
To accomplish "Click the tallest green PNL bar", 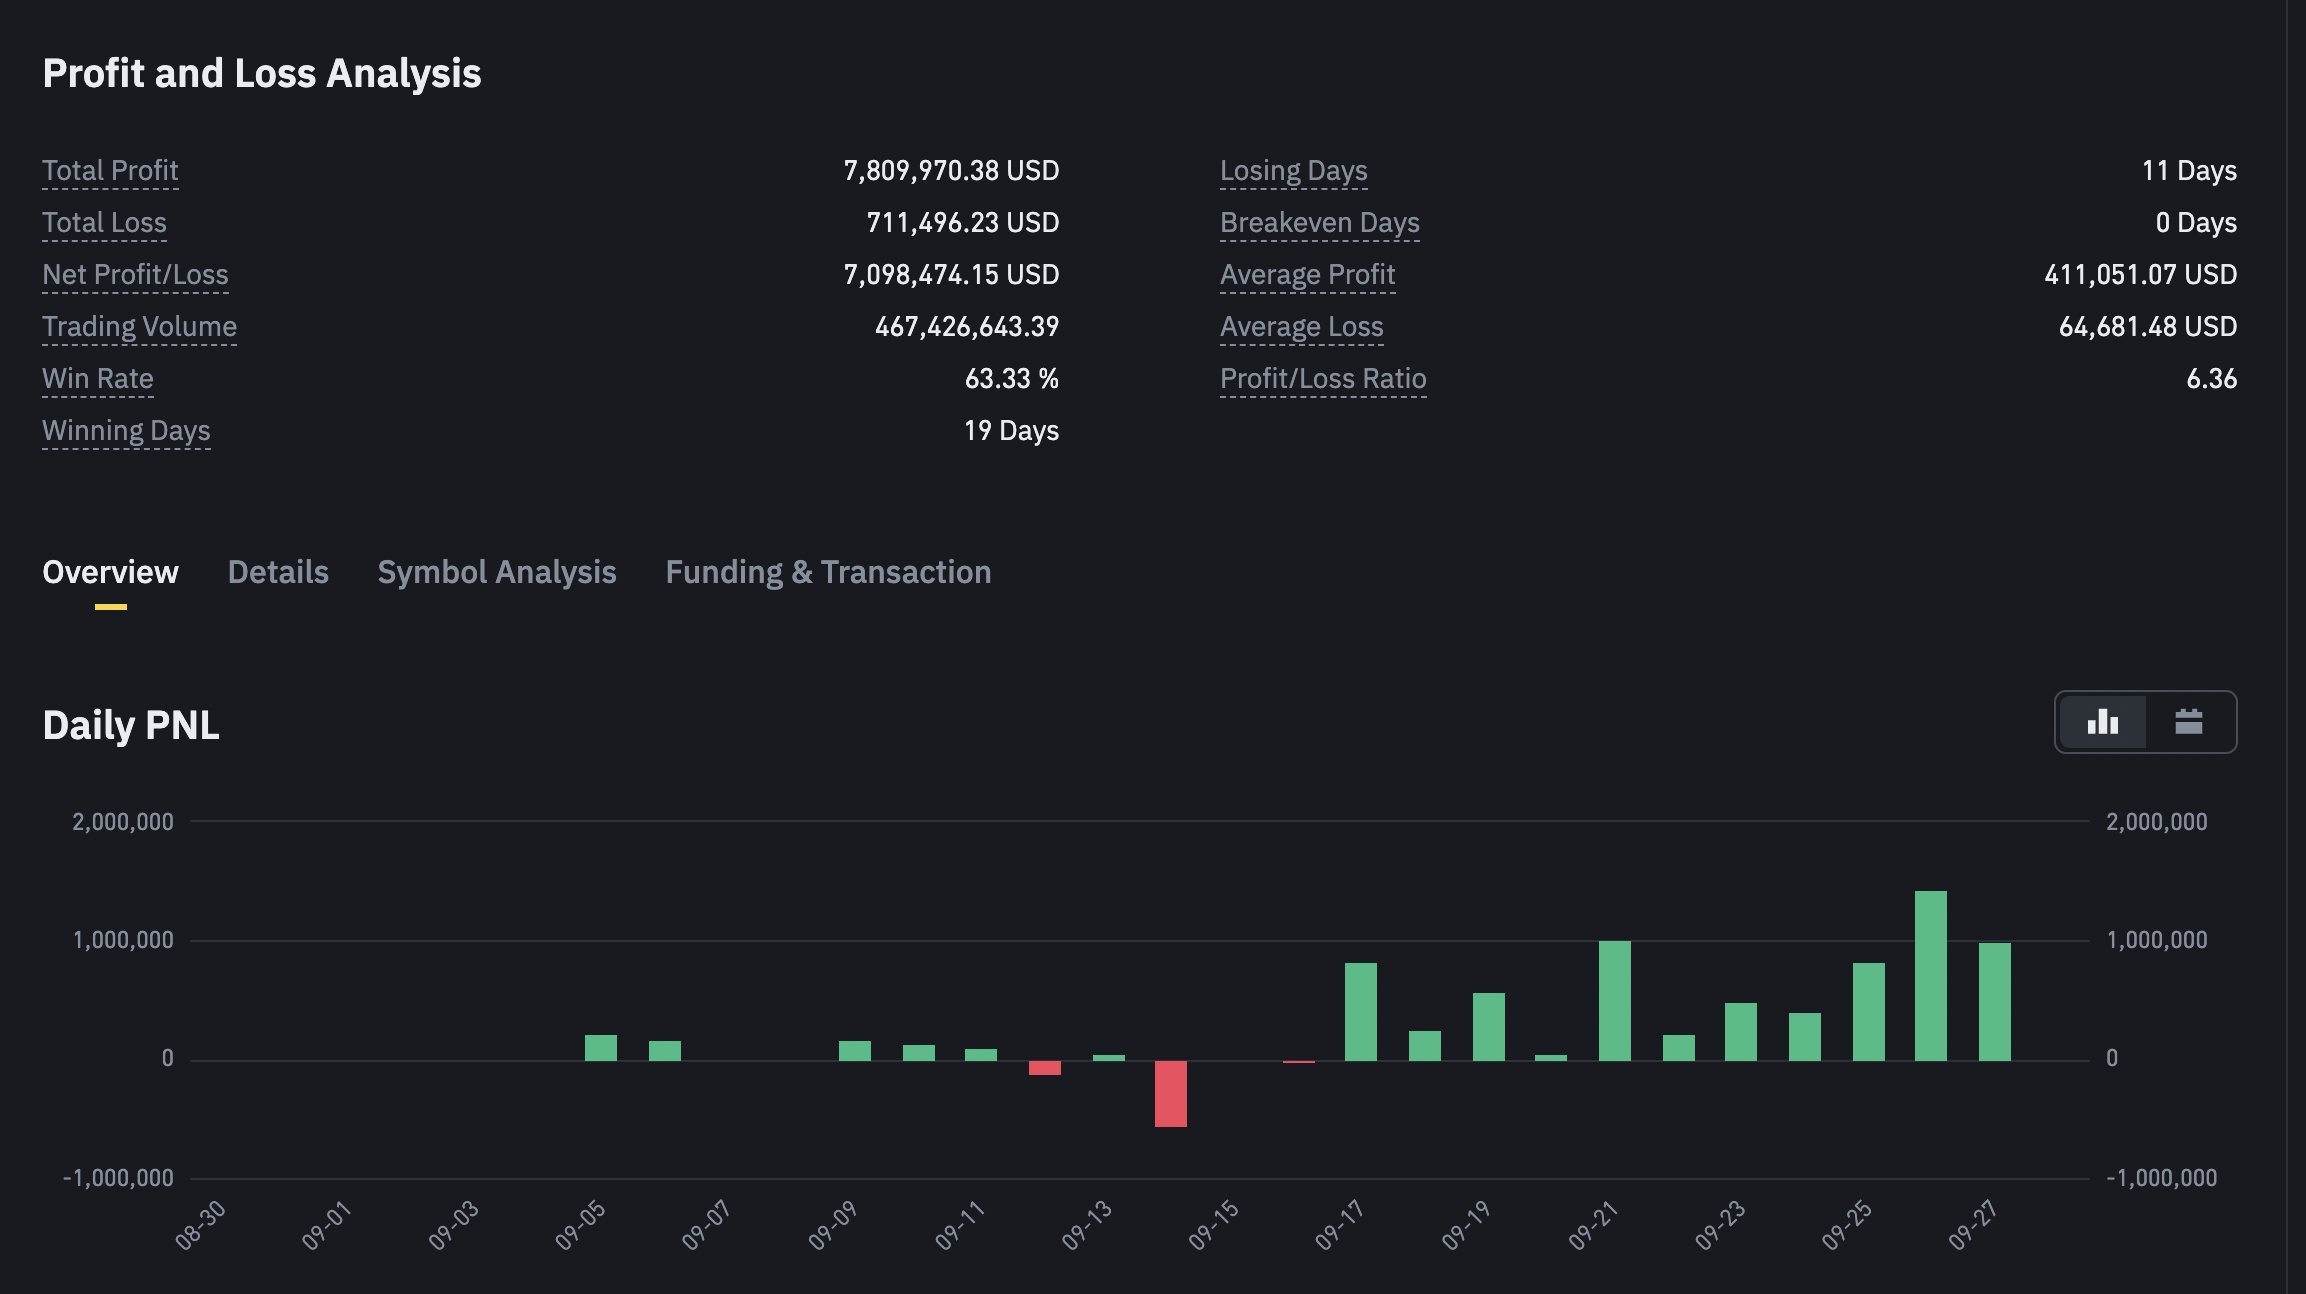I will click(x=1930, y=975).
